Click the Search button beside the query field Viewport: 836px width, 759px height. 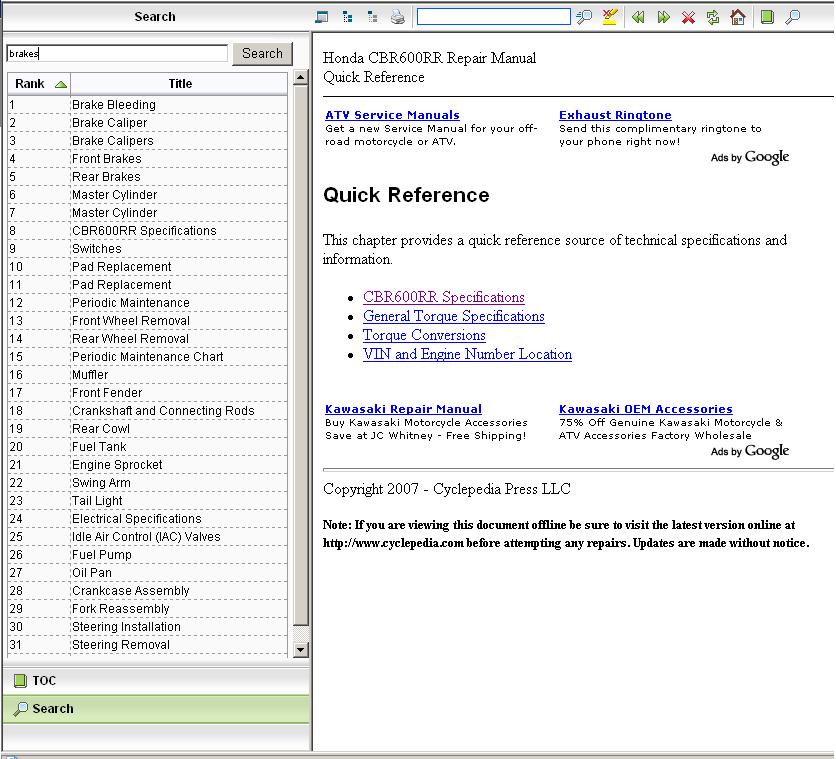point(262,53)
